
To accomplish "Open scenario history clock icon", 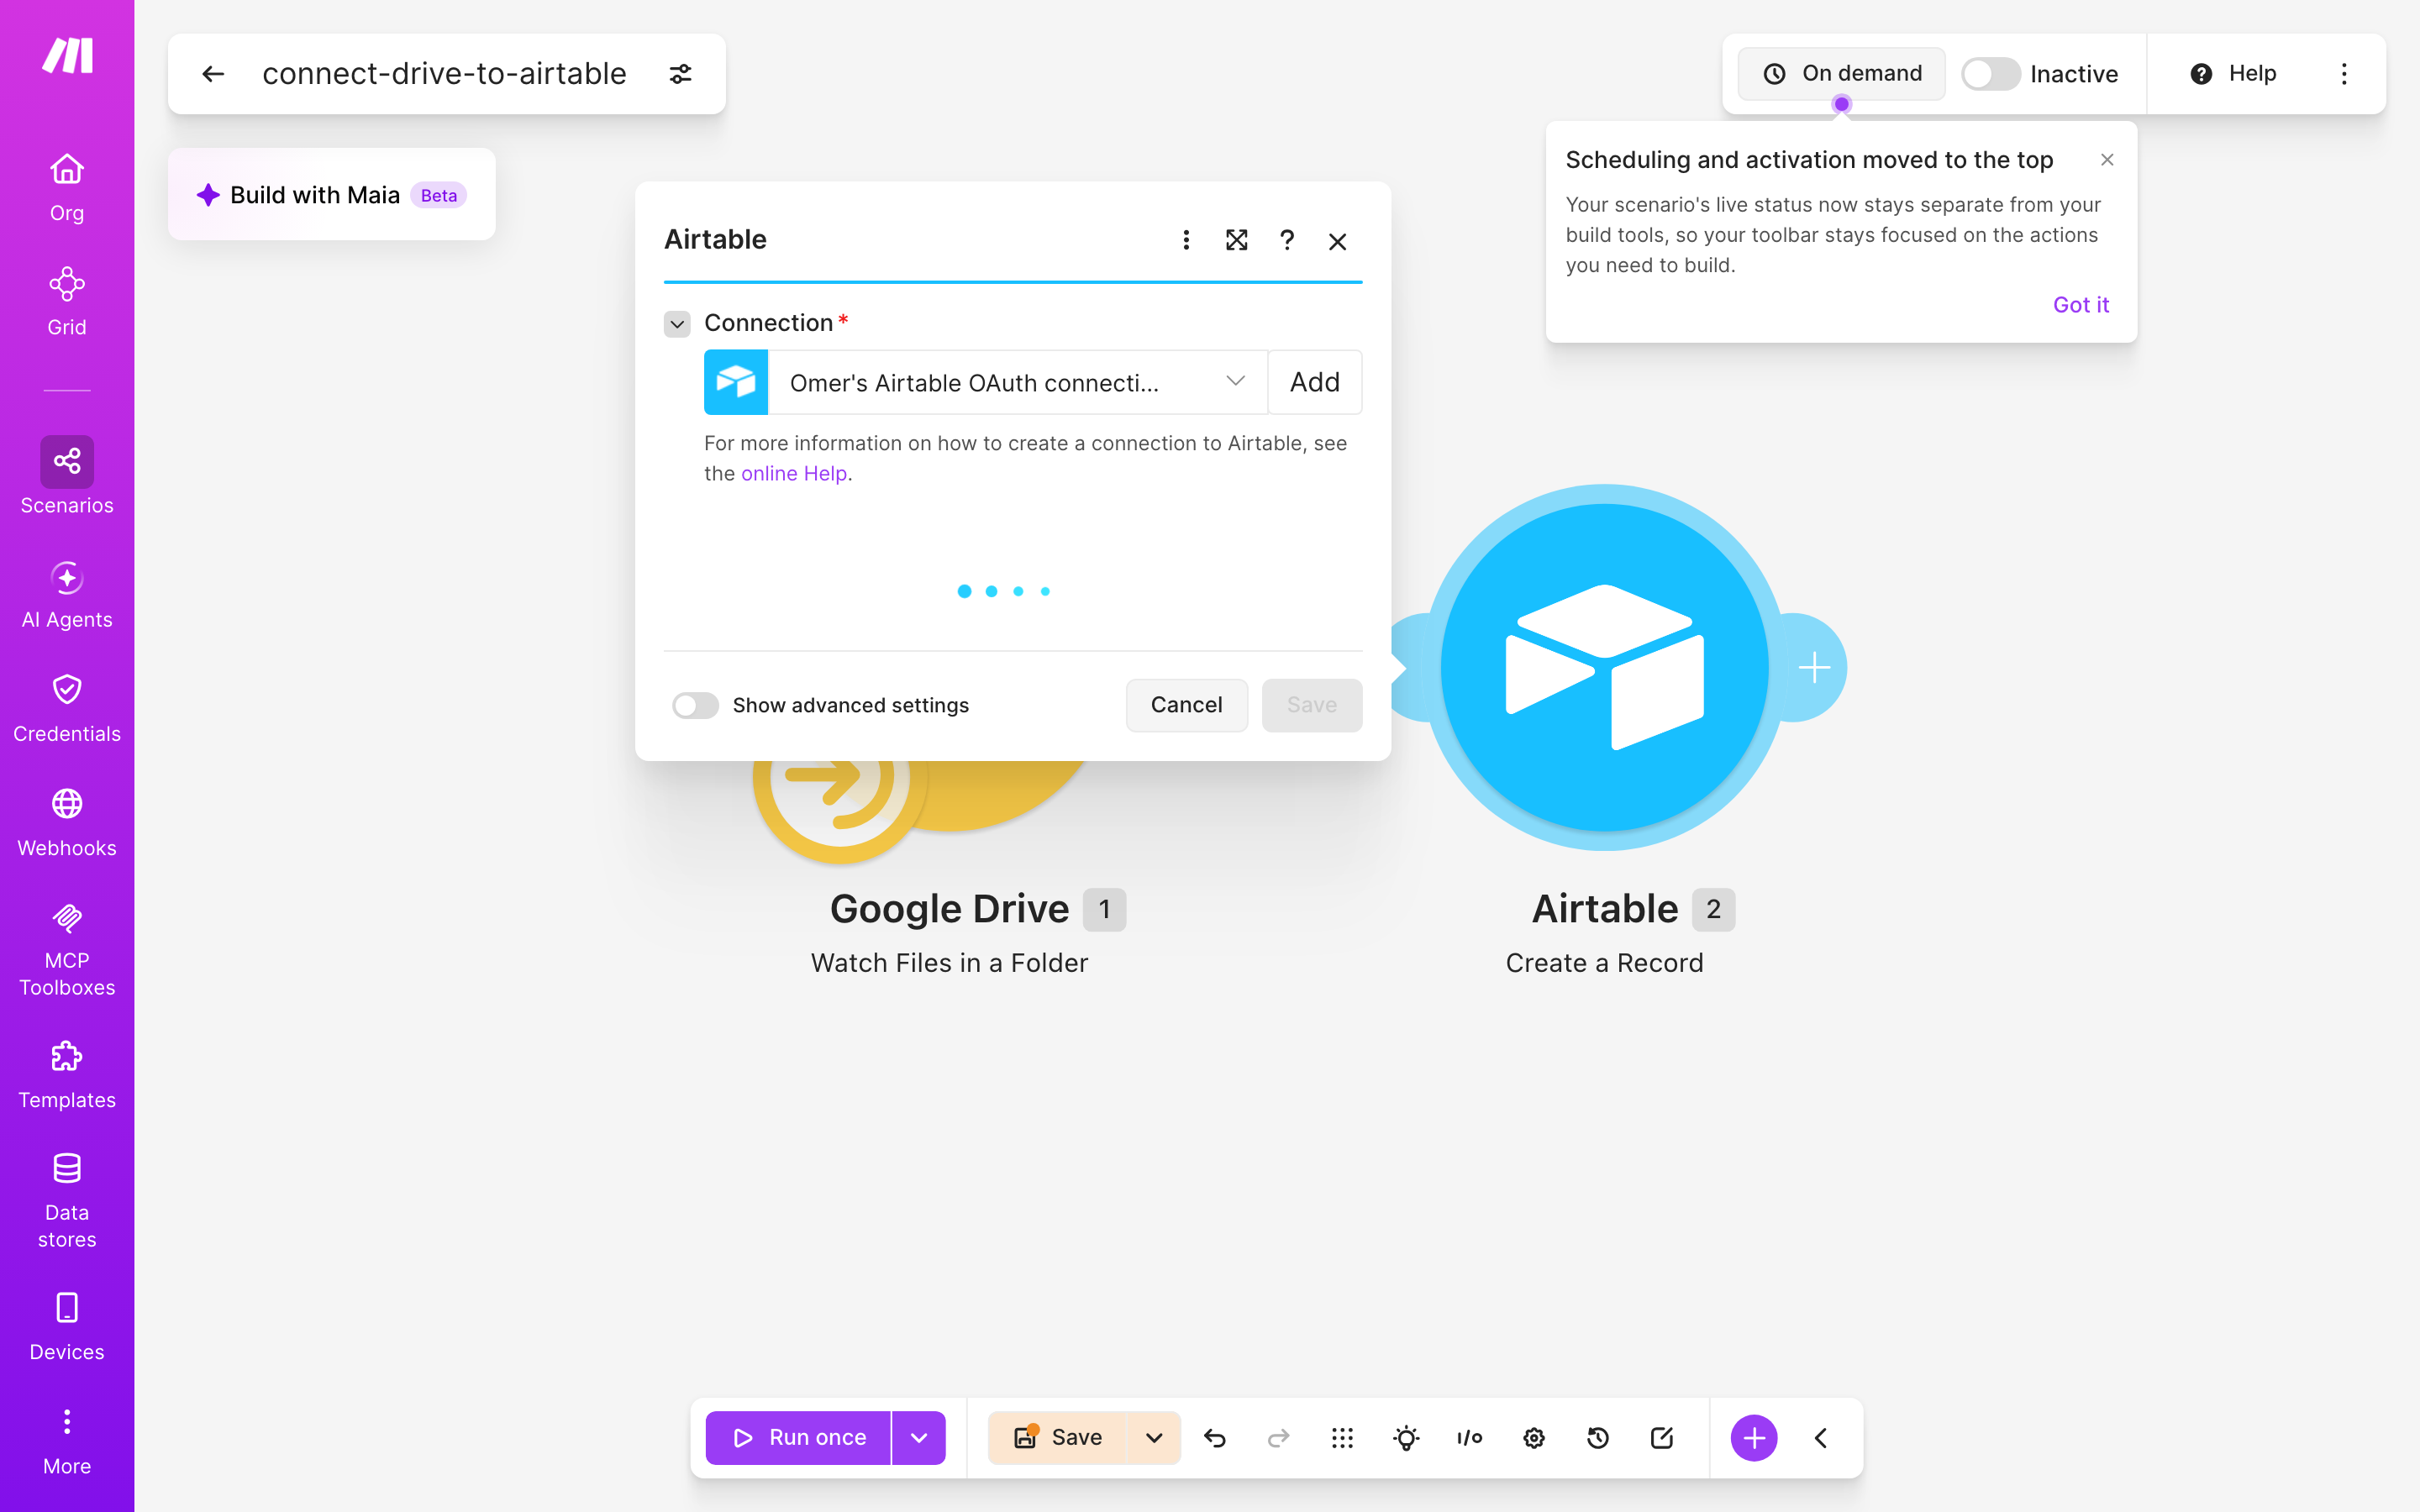I will [x=1597, y=1437].
